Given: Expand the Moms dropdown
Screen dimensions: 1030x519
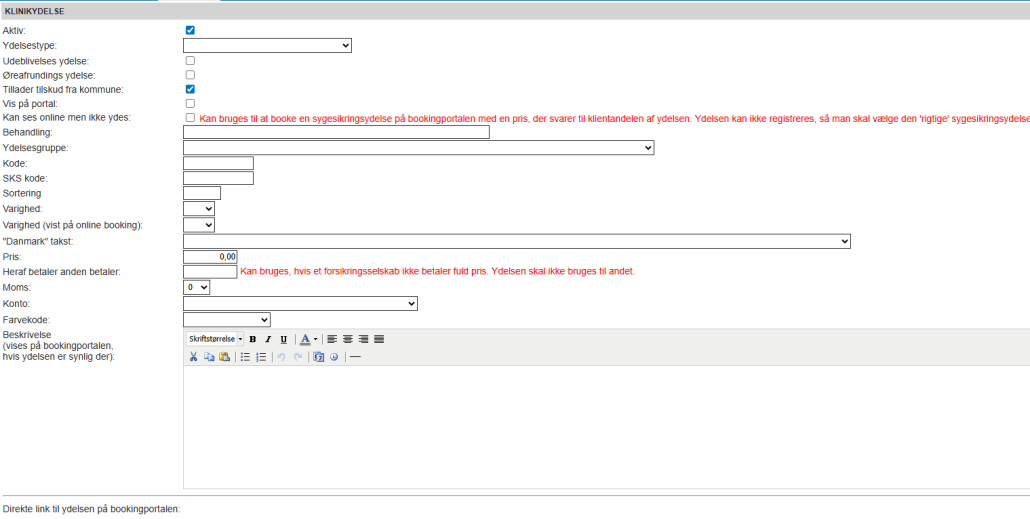Looking at the screenshot, I should pos(197,287).
